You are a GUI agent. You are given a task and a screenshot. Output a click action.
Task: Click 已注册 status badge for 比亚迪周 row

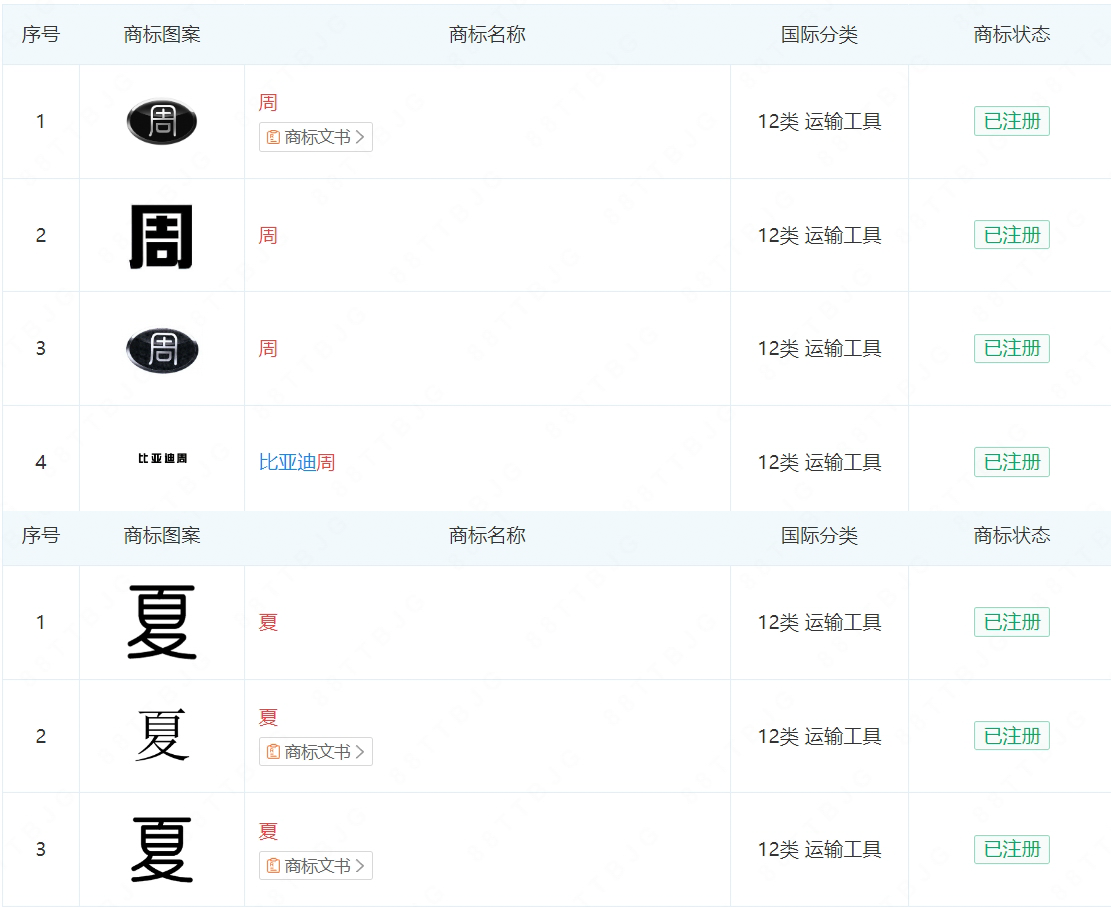coord(1012,462)
